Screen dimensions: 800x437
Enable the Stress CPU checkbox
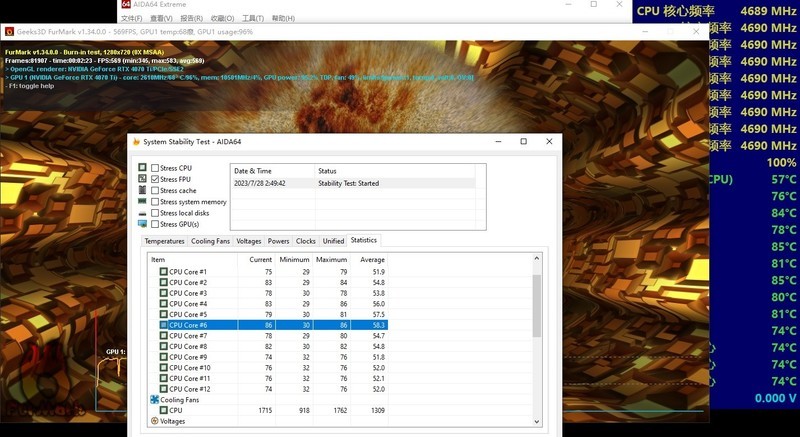coord(155,168)
